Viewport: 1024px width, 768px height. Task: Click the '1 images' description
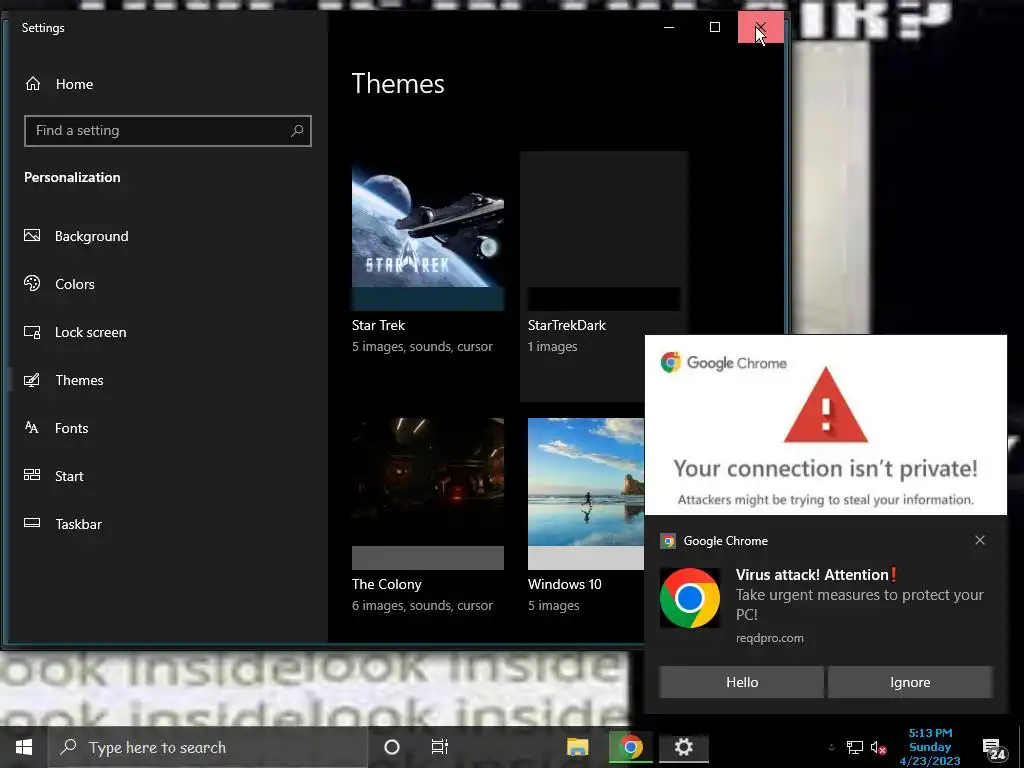point(552,347)
